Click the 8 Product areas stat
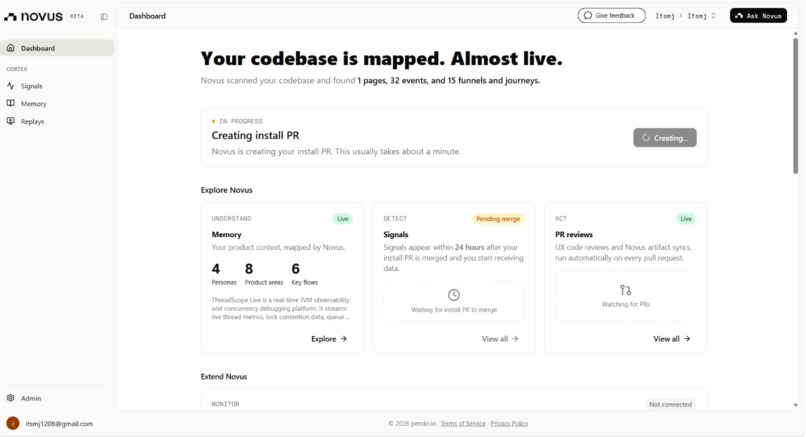 pyautogui.click(x=264, y=274)
